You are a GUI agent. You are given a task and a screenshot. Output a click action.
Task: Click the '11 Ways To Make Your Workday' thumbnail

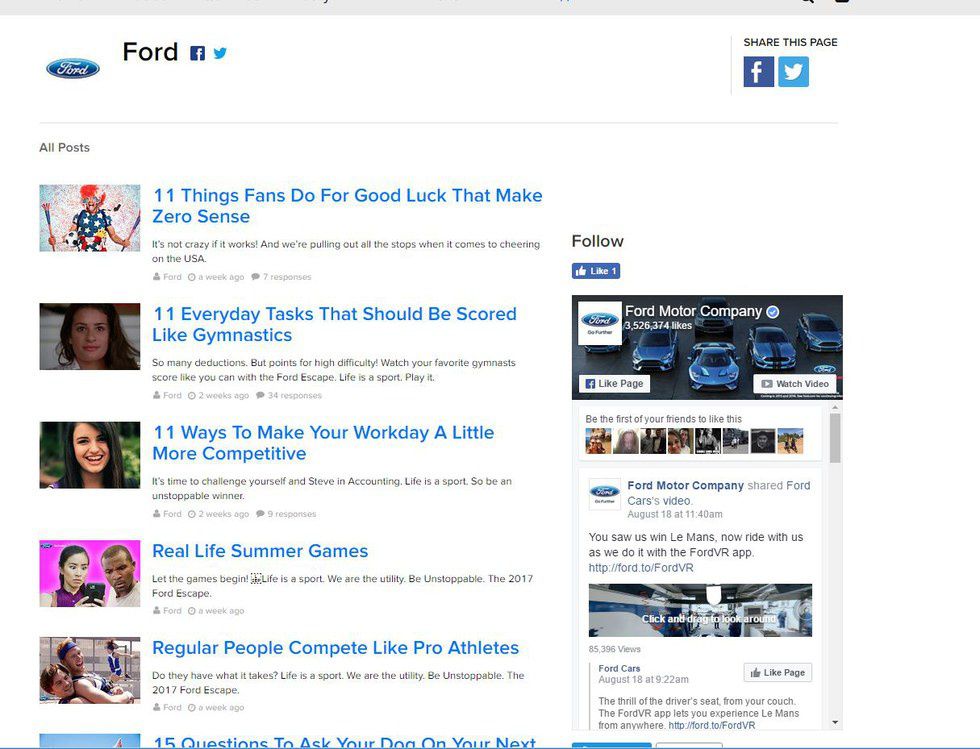click(90, 455)
